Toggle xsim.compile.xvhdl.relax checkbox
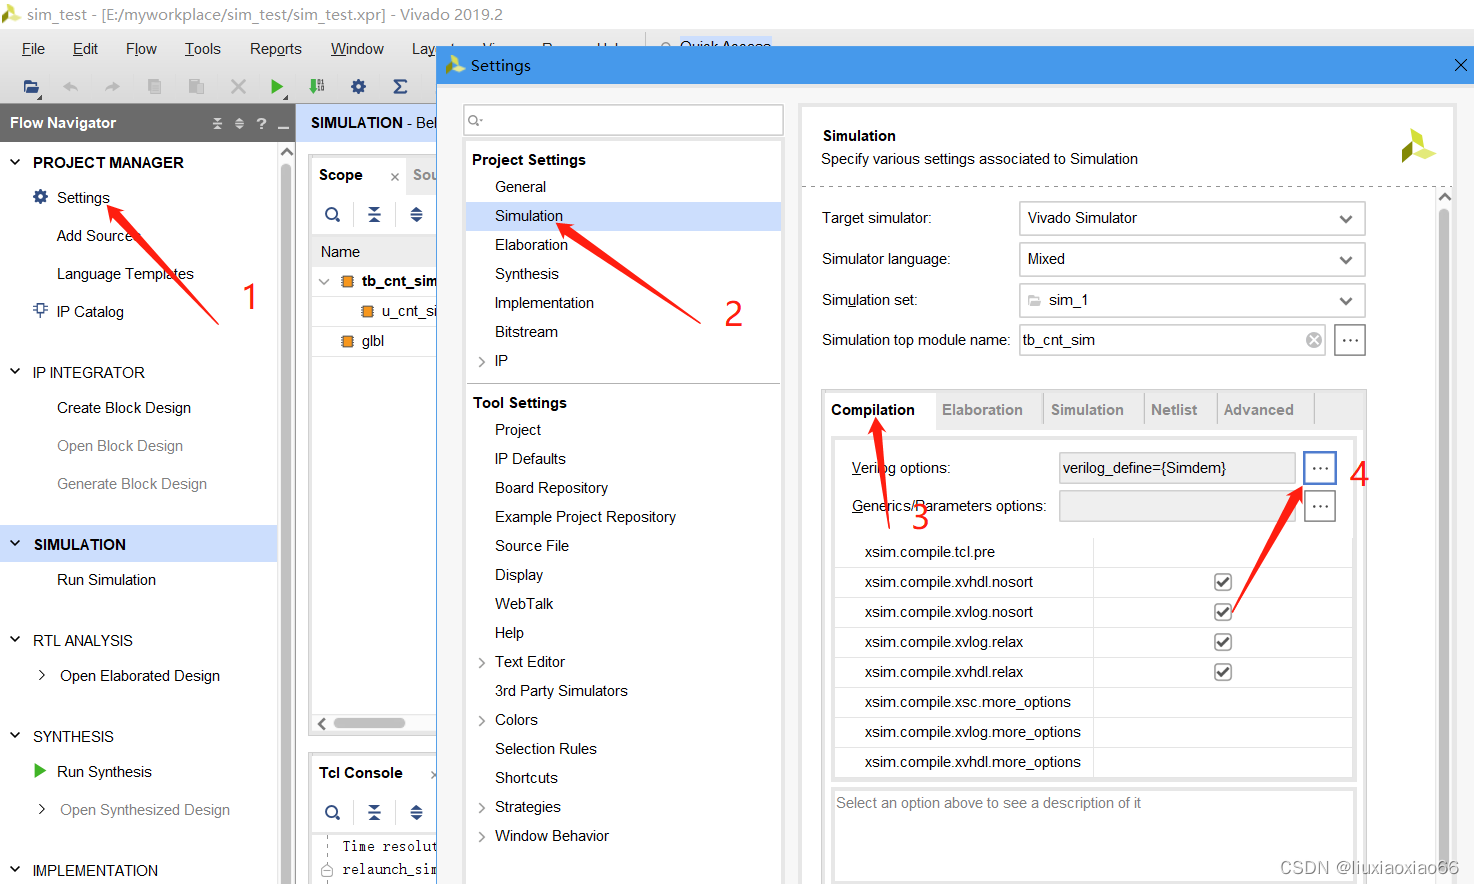This screenshot has height=884, width=1474. (1222, 672)
